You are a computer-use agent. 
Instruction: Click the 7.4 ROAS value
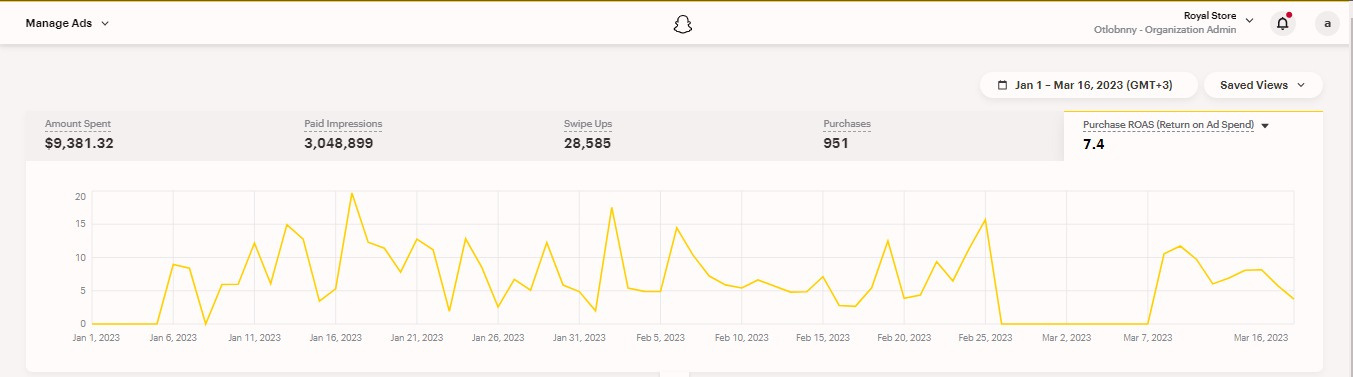point(1093,145)
